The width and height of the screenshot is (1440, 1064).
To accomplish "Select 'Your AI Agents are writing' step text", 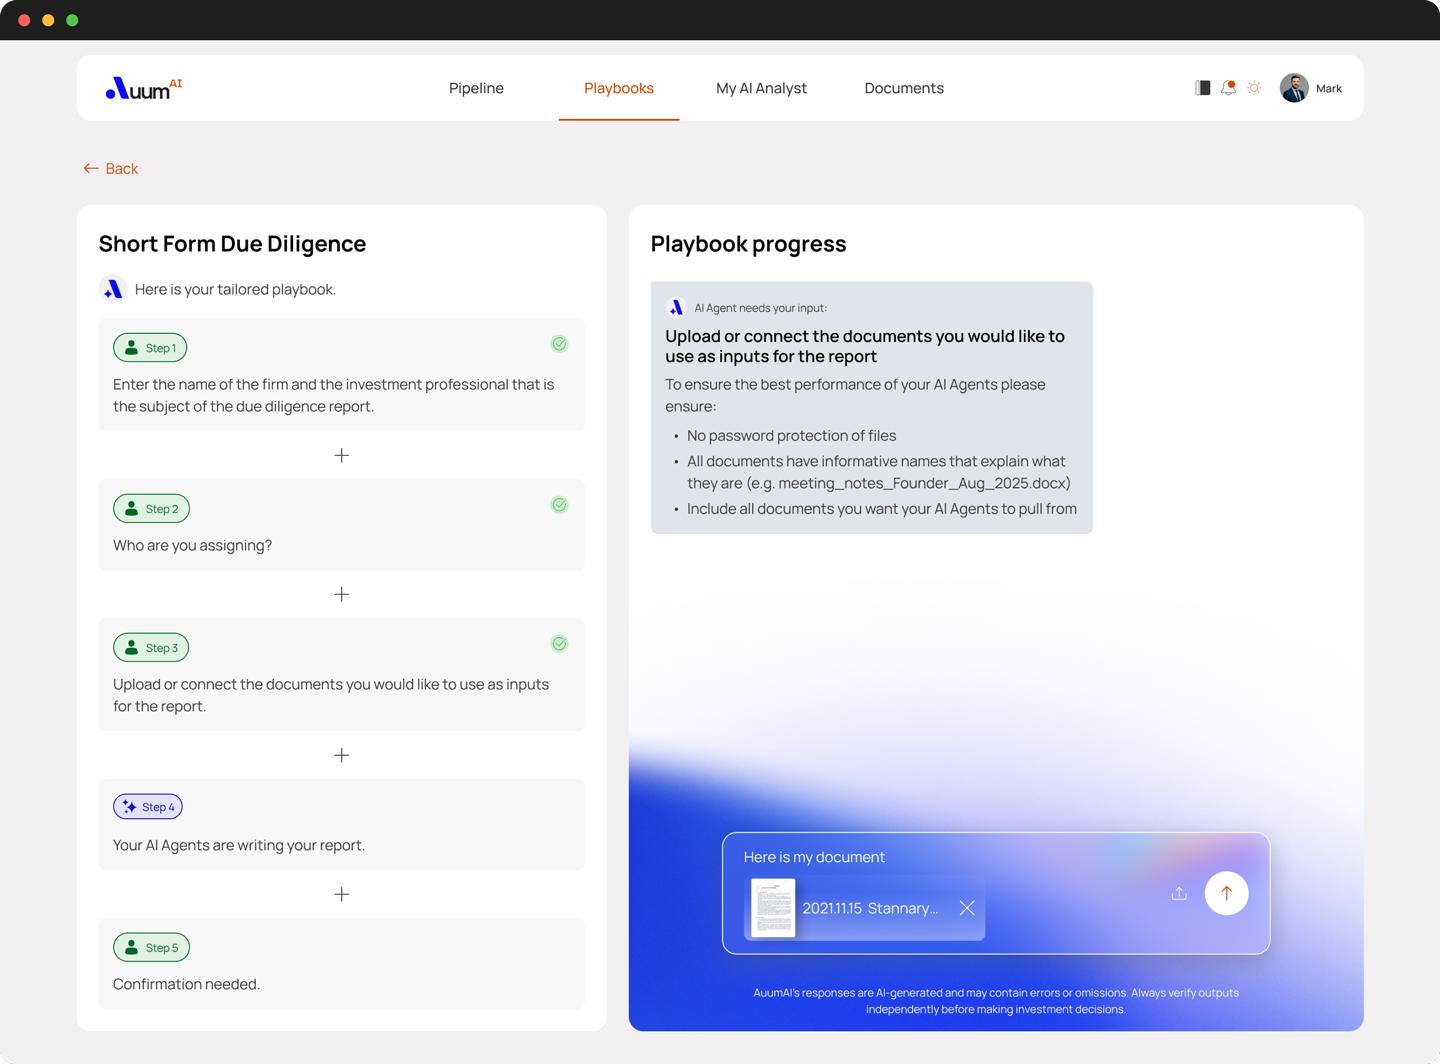I will click(239, 846).
